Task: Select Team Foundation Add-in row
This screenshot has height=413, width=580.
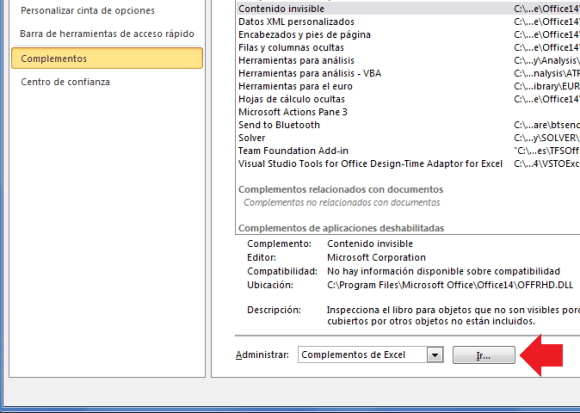Action: click(408, 151)
